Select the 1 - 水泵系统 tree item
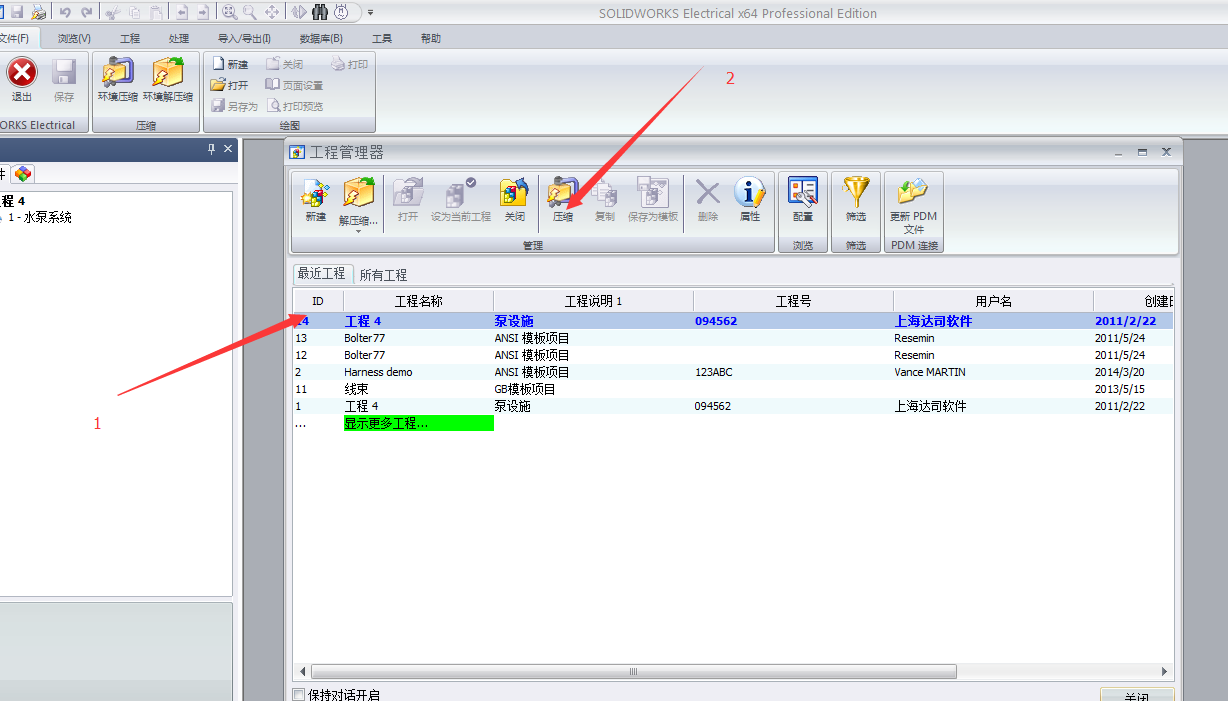The height and width of the screenshot is (701, 1228). click(40, 217)
